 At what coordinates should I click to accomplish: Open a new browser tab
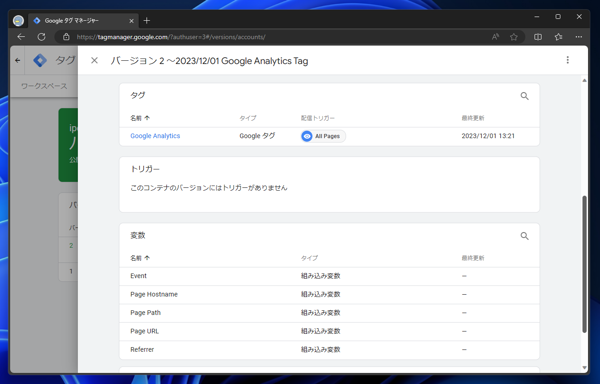point(147,21)
